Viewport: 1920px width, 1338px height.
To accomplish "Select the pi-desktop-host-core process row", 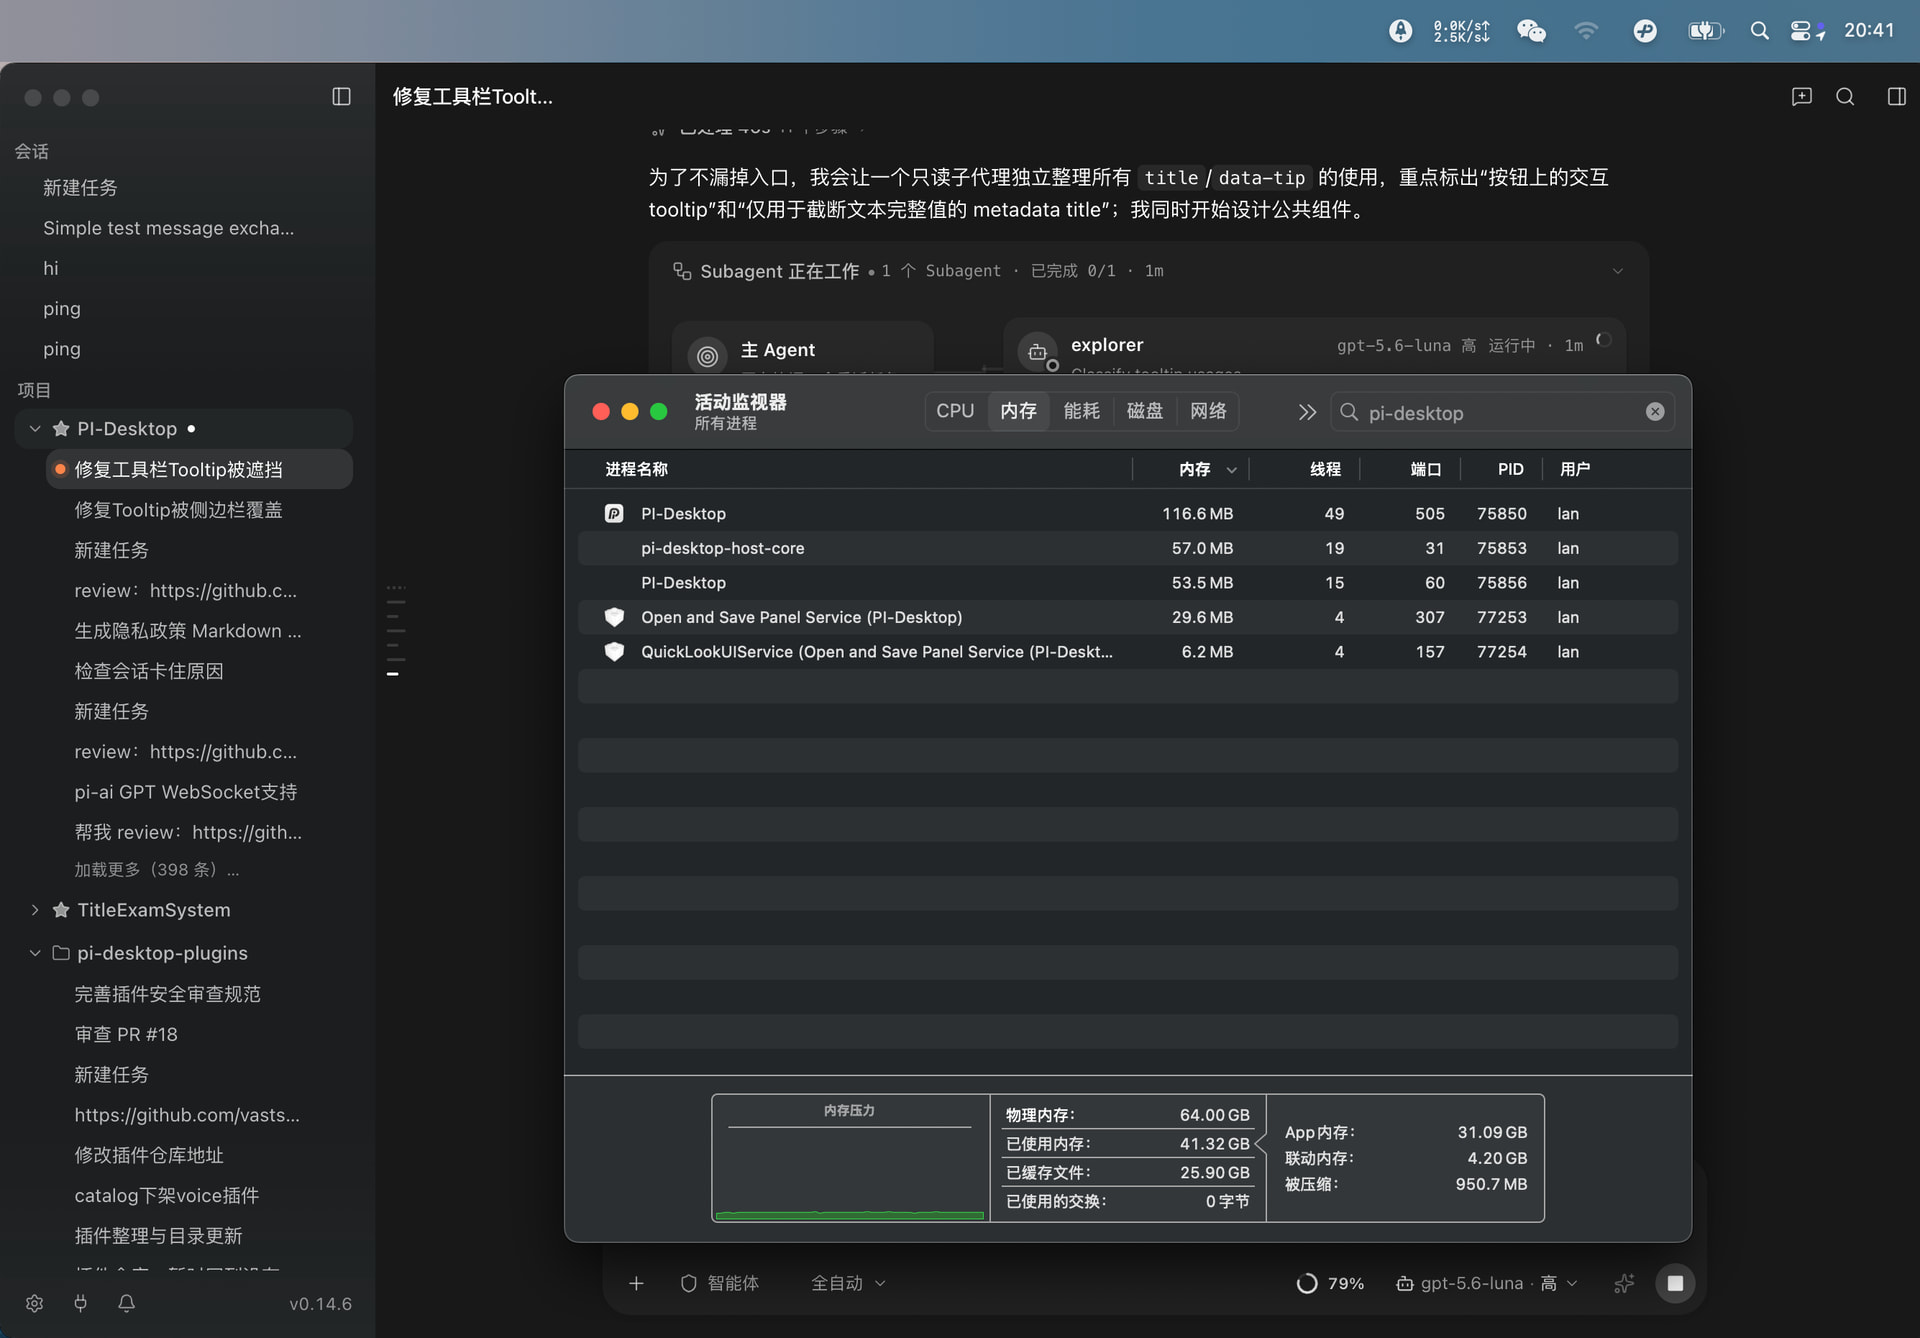I will 1127,548.
